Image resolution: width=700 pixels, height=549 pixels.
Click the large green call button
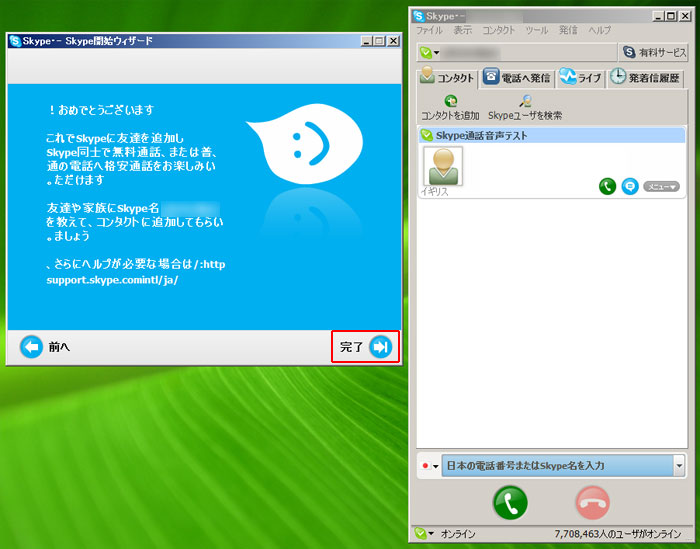510,503
